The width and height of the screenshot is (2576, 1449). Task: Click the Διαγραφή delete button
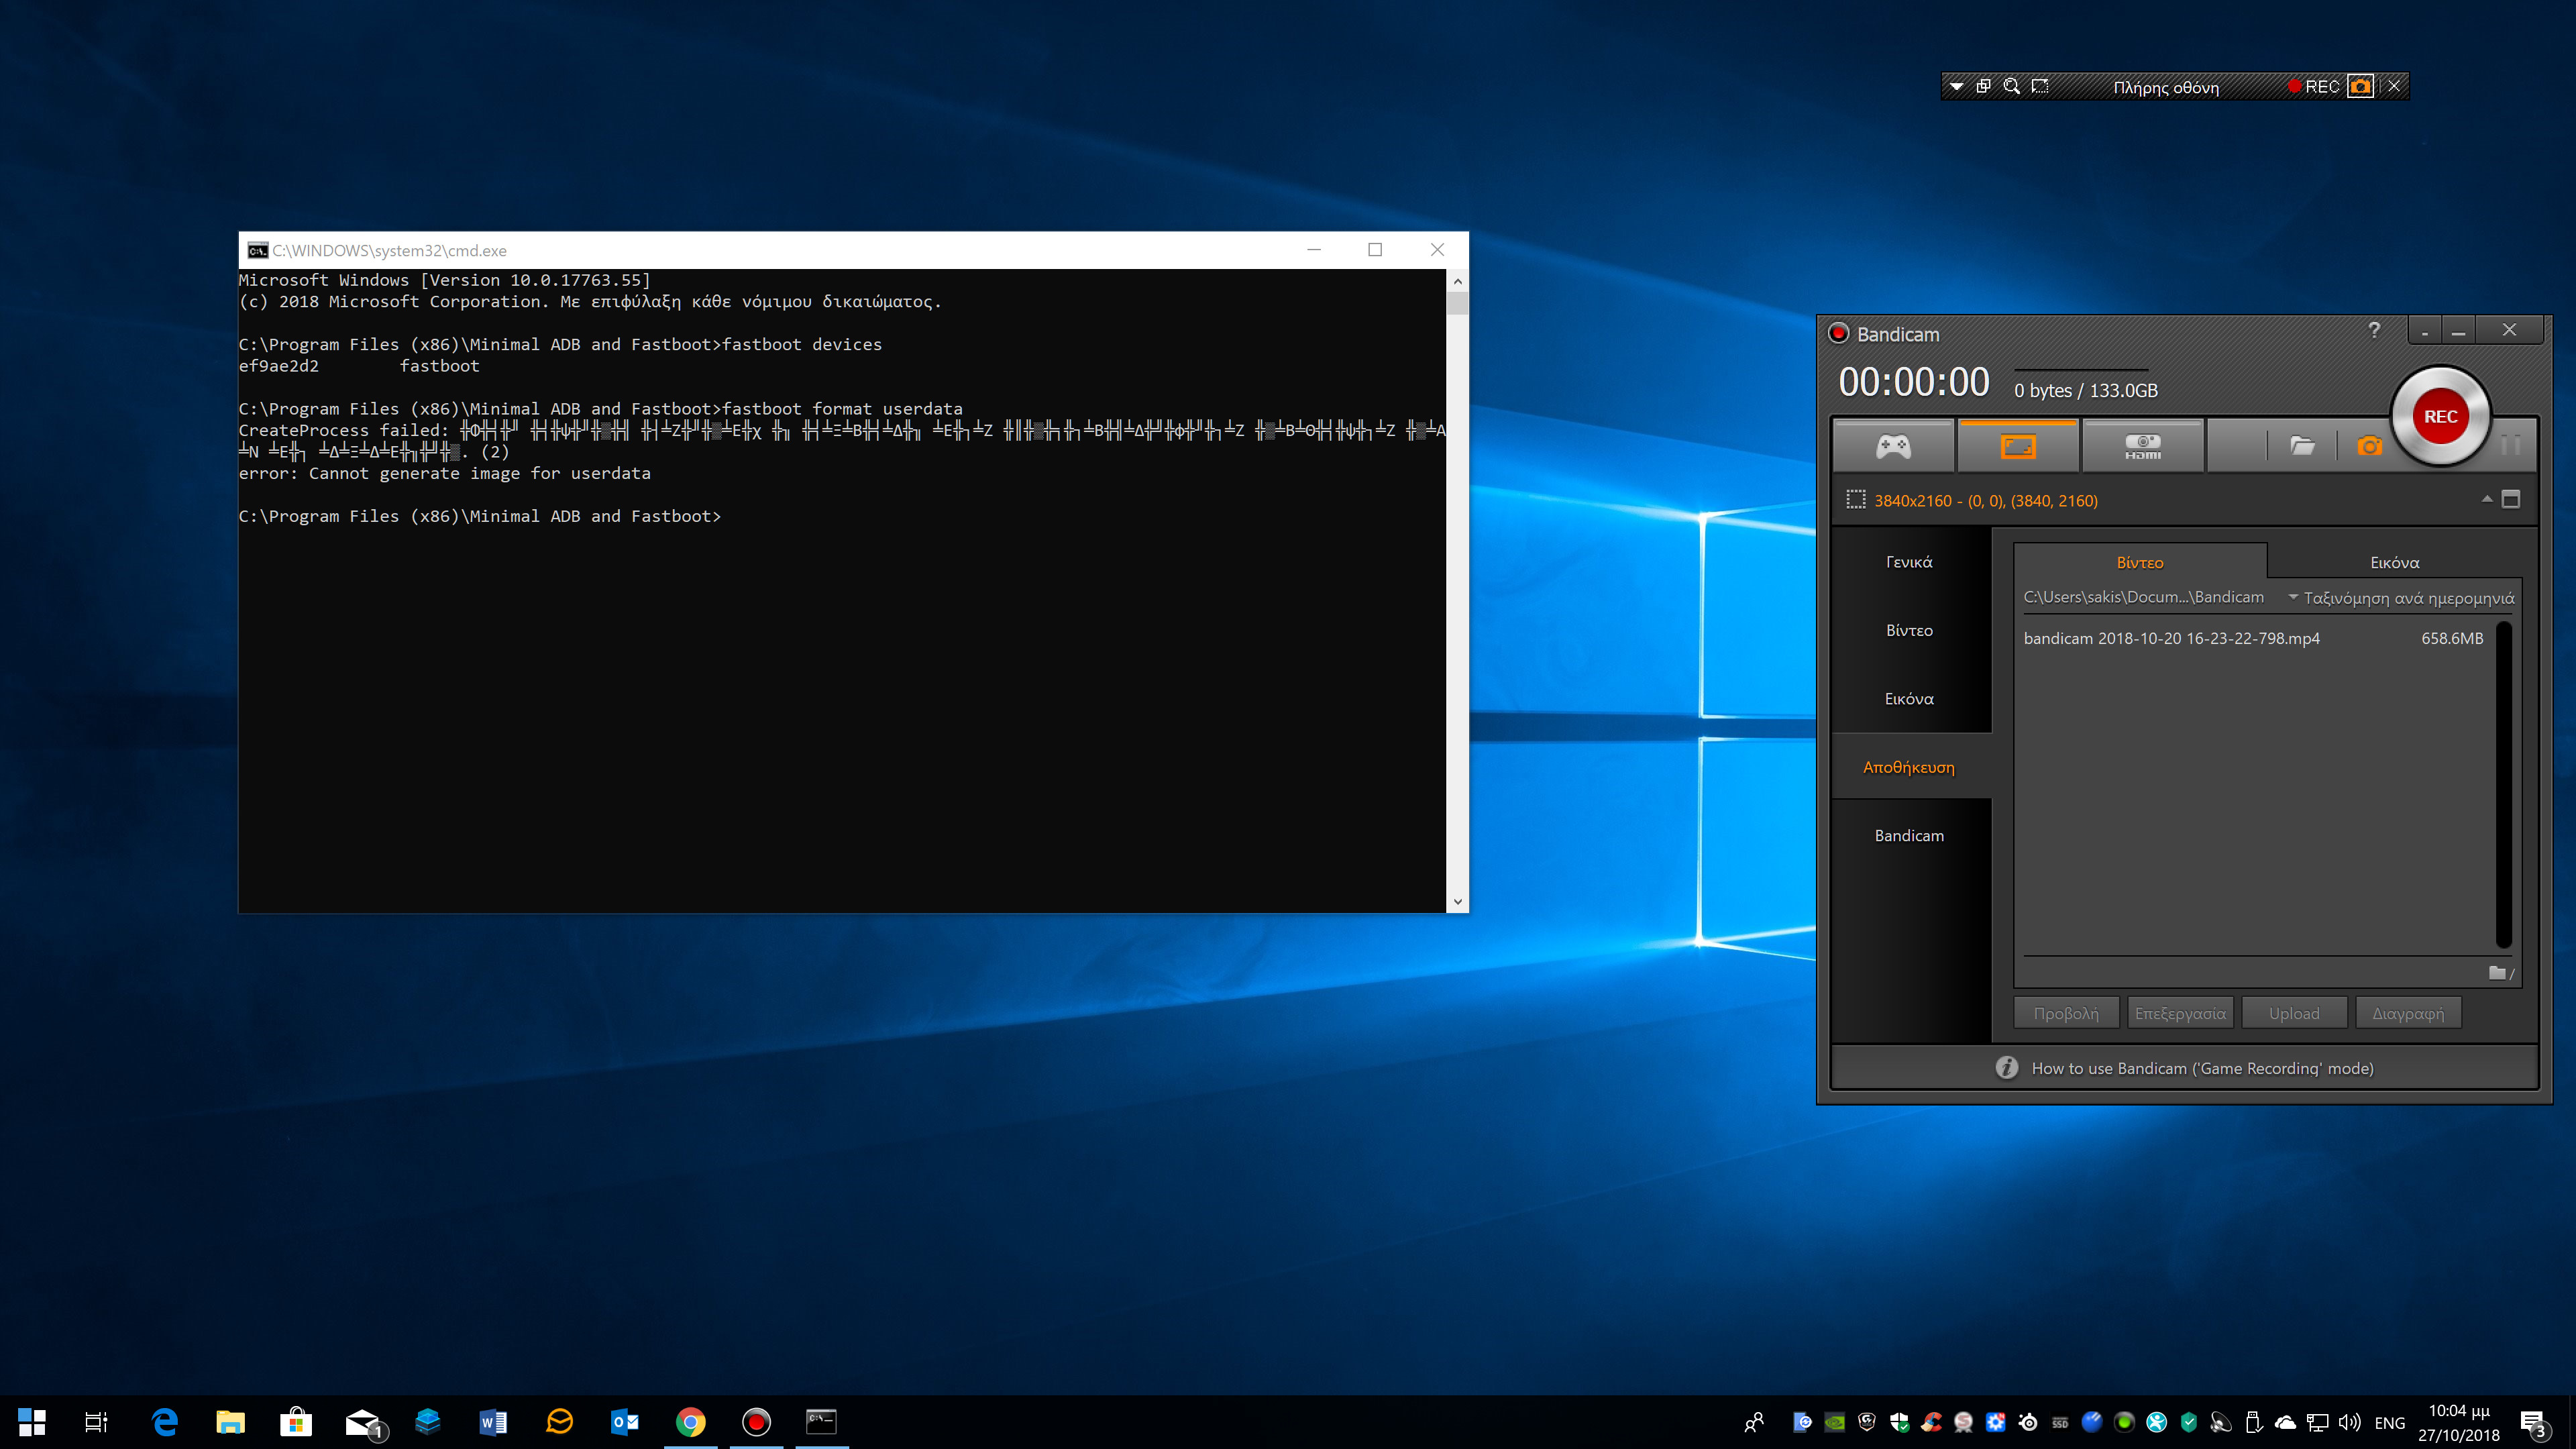pos(2407,1013)
